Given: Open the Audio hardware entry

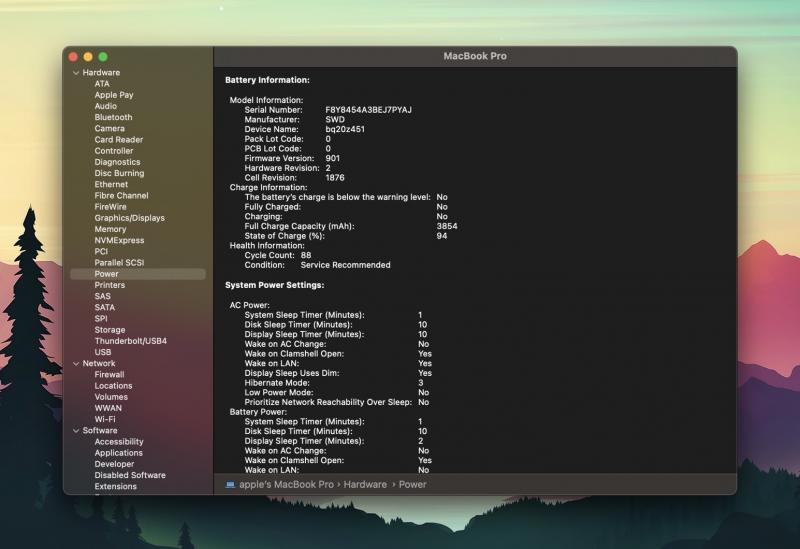Looking at the screenshot, I should (x=106, y=106).
